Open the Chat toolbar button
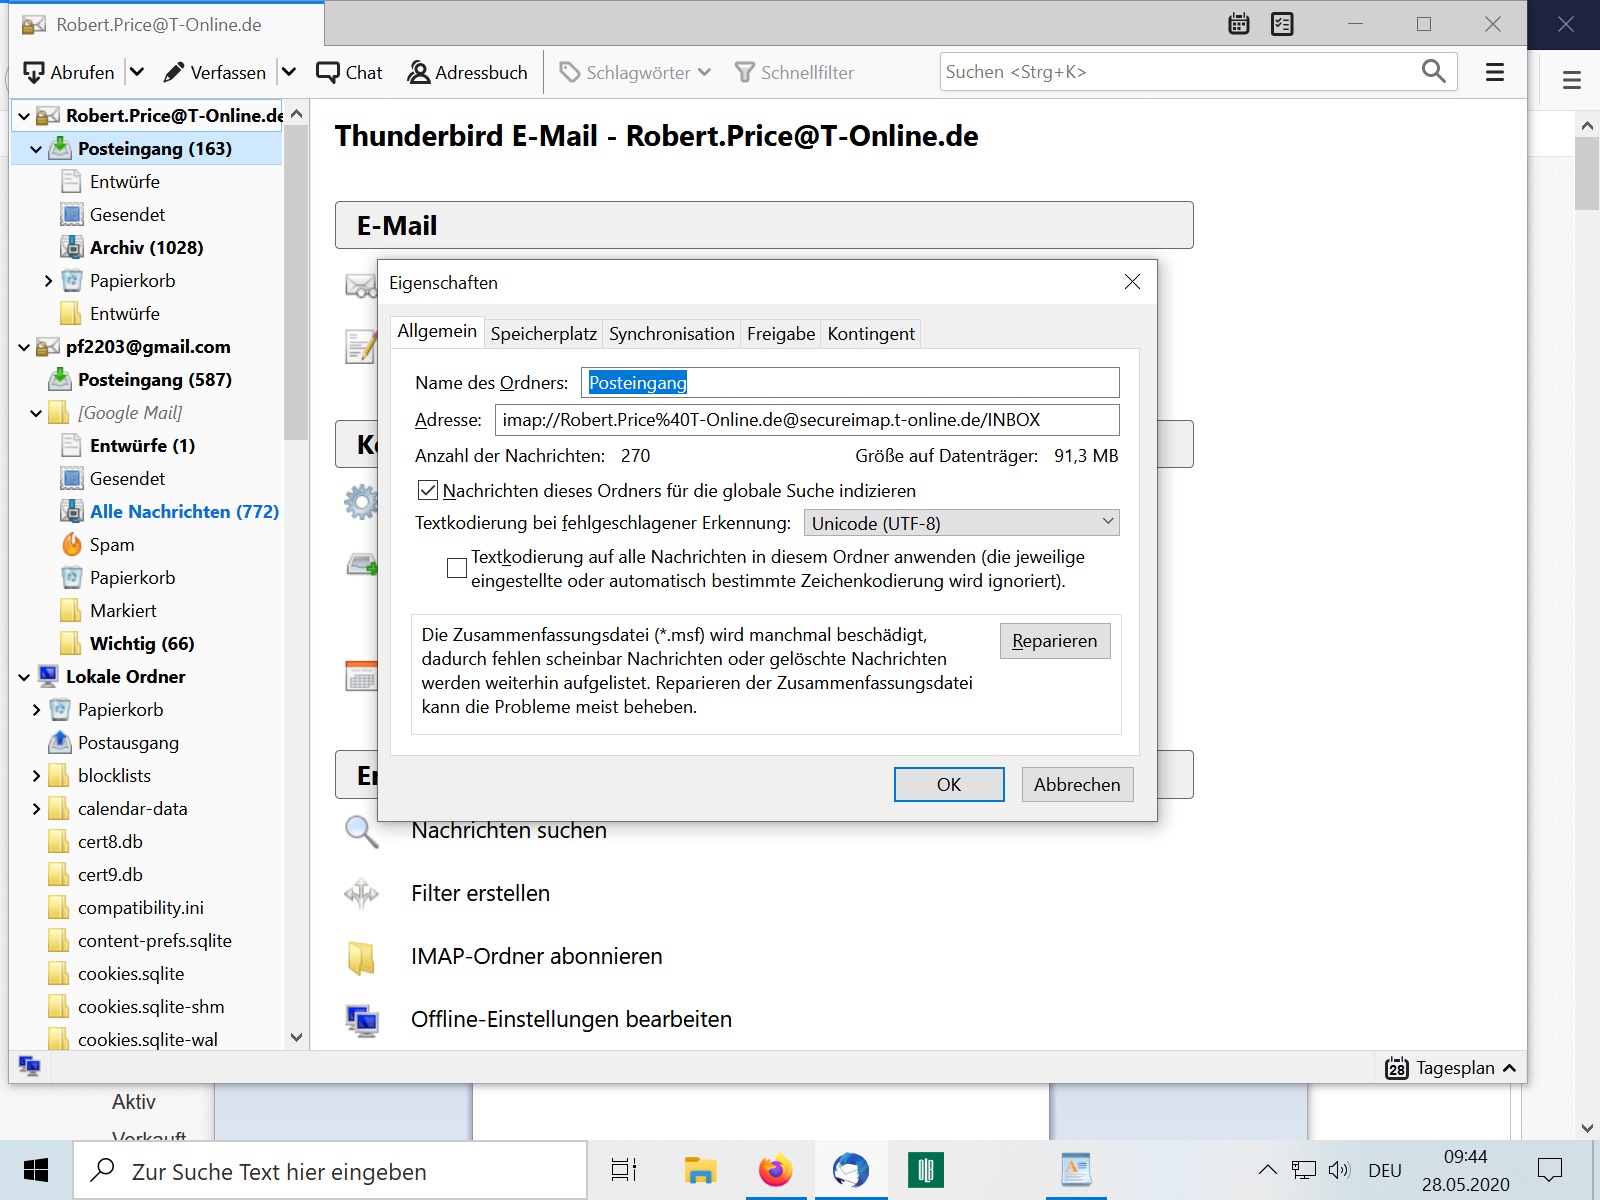The image size is (1600, 1200). point(349,72)
